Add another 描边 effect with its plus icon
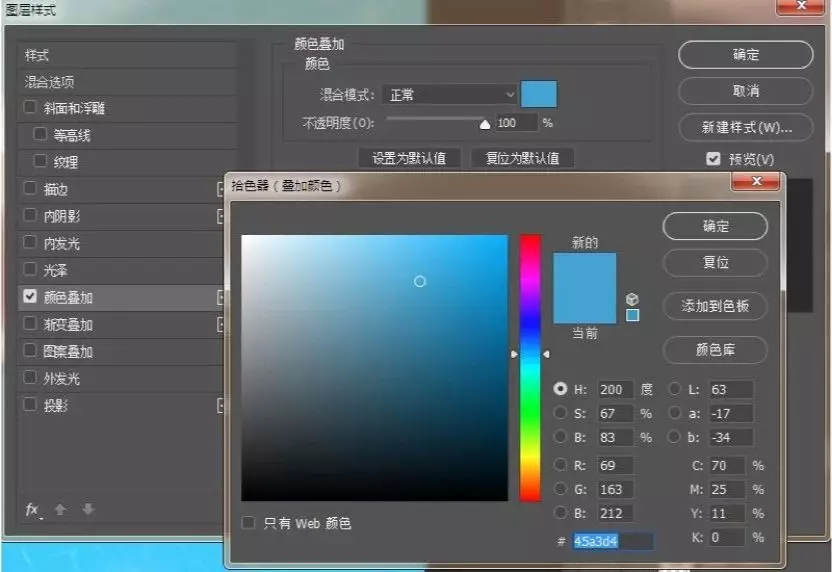Viewport: 832px width, 572px height. (x=220, y=189)
